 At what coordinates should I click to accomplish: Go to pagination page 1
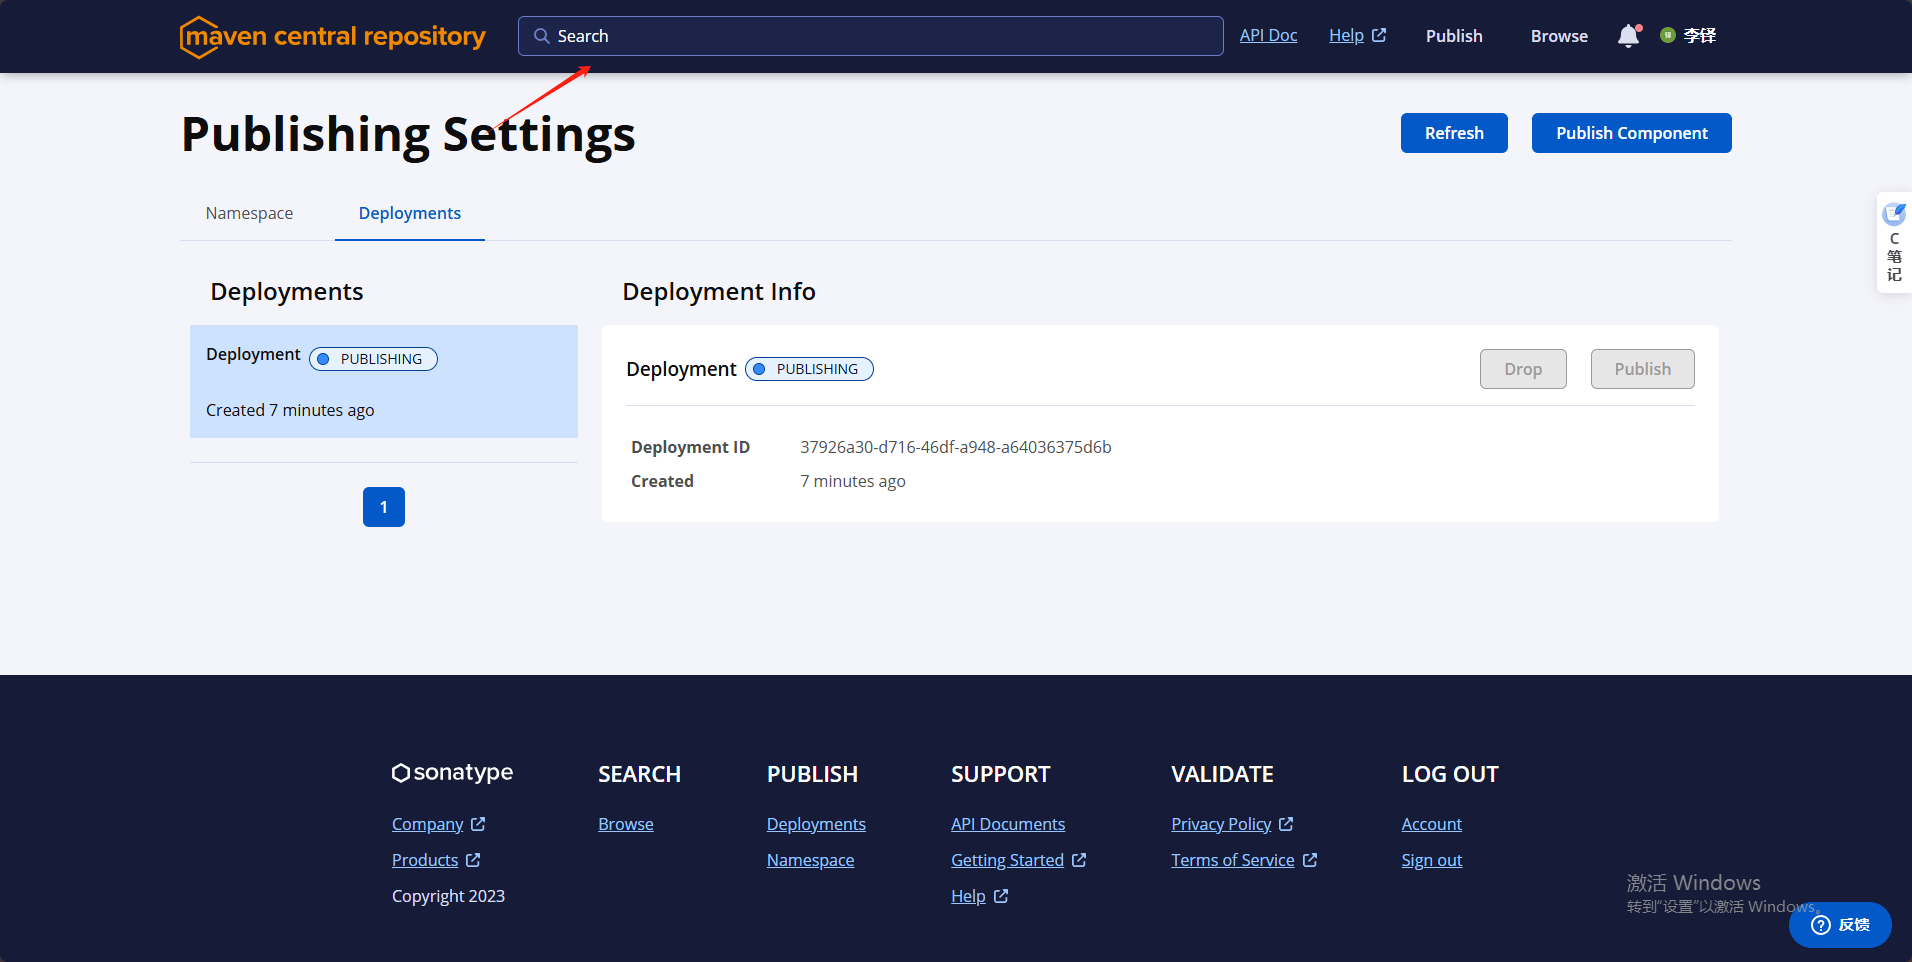pyautogui.click(x=384, y=507)
